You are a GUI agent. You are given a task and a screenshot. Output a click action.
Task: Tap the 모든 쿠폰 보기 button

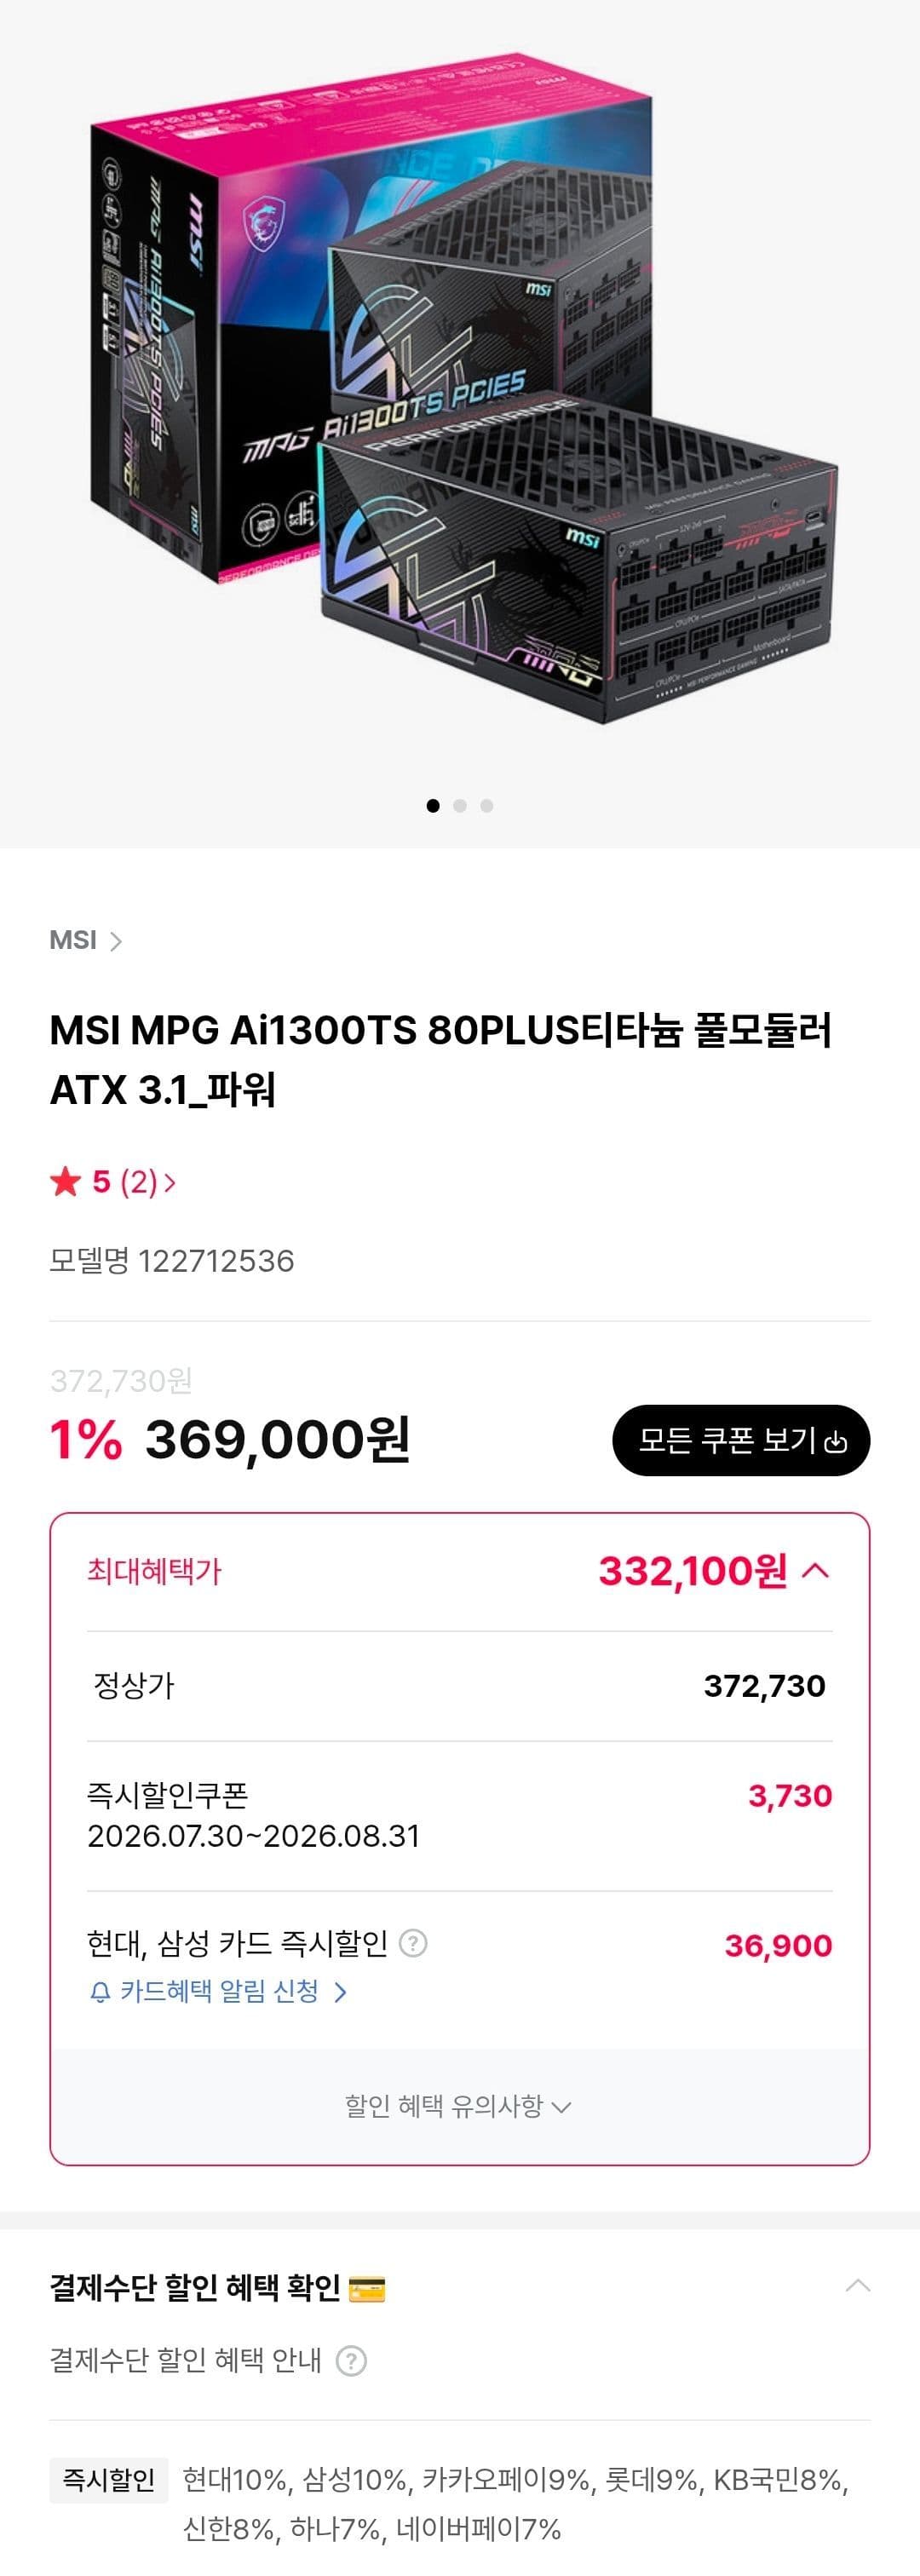pyautogui.click(x=741, y=1440)
